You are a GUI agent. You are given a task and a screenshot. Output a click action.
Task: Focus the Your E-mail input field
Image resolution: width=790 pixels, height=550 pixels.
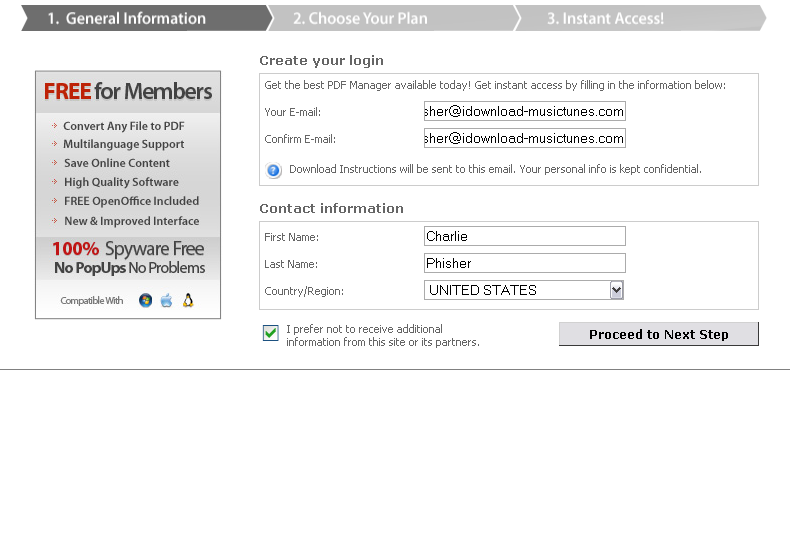524,111
